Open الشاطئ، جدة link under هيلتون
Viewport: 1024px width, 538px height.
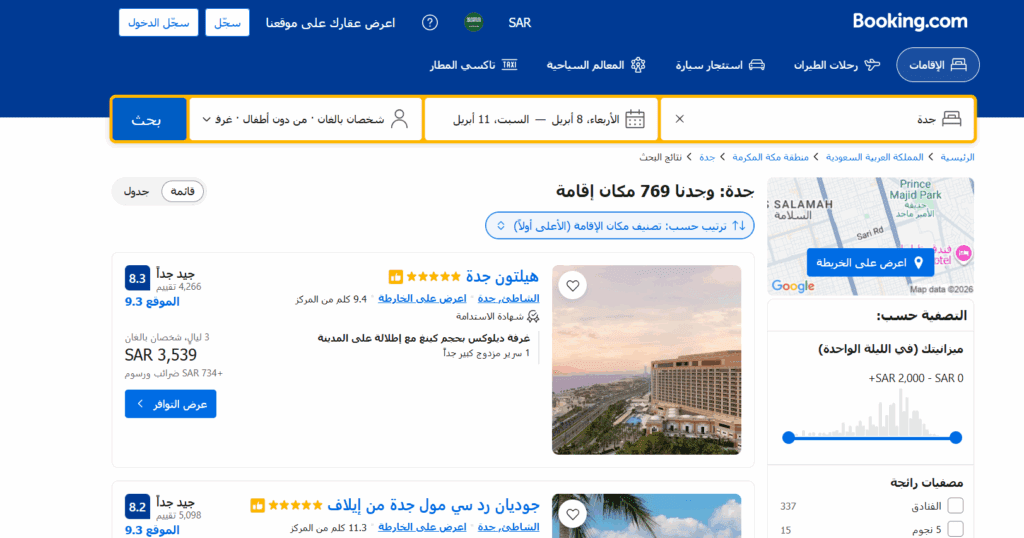tap(508, 299)
